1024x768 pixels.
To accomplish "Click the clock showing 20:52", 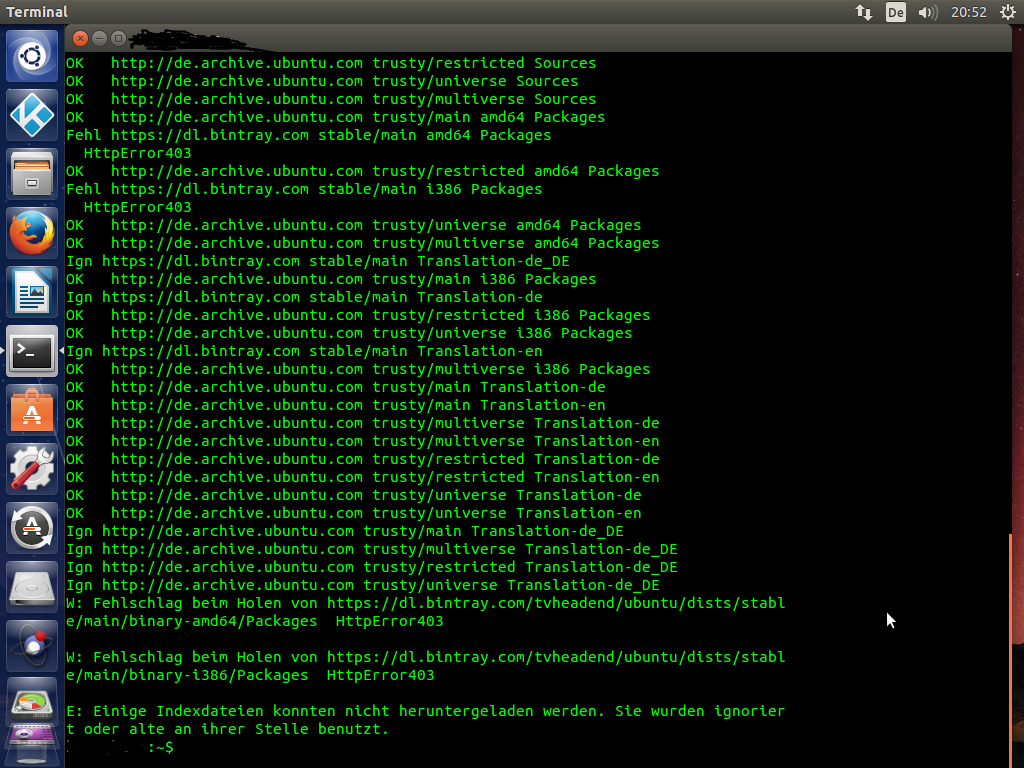I will point(968,12).
